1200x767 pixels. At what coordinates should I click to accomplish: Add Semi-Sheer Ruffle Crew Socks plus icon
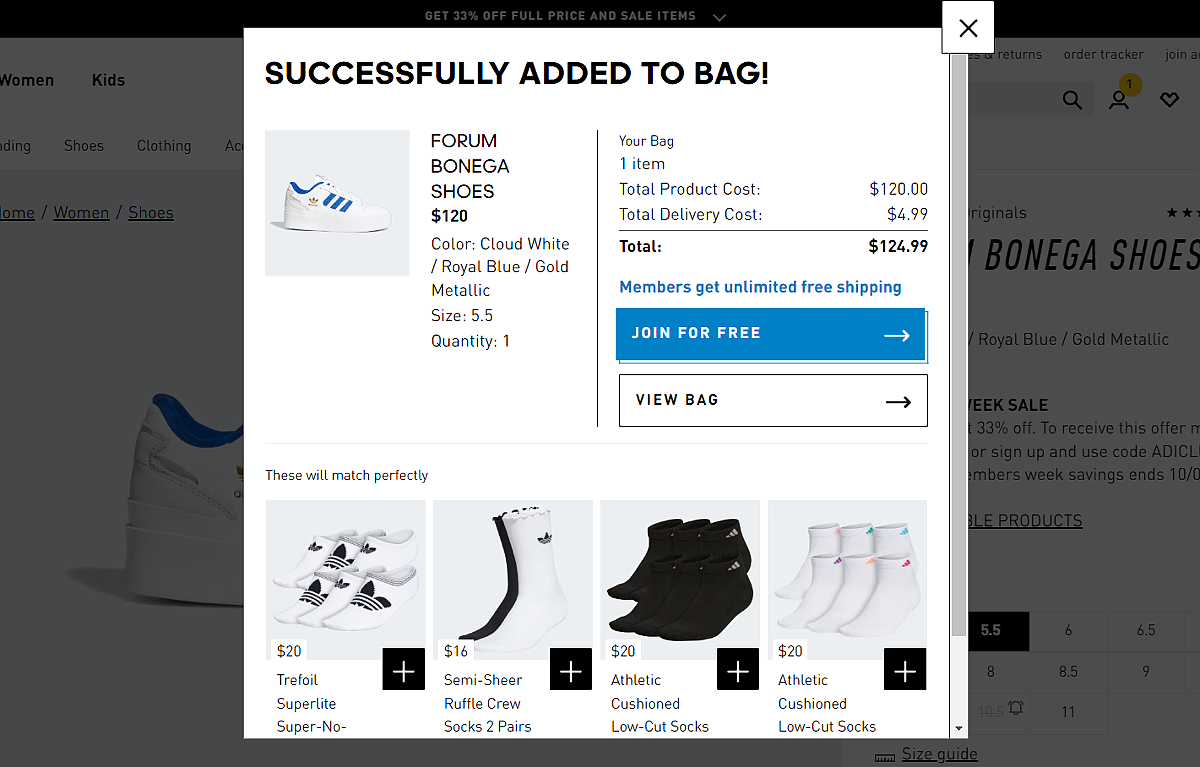pyautogui.click(x=570, y=670)
